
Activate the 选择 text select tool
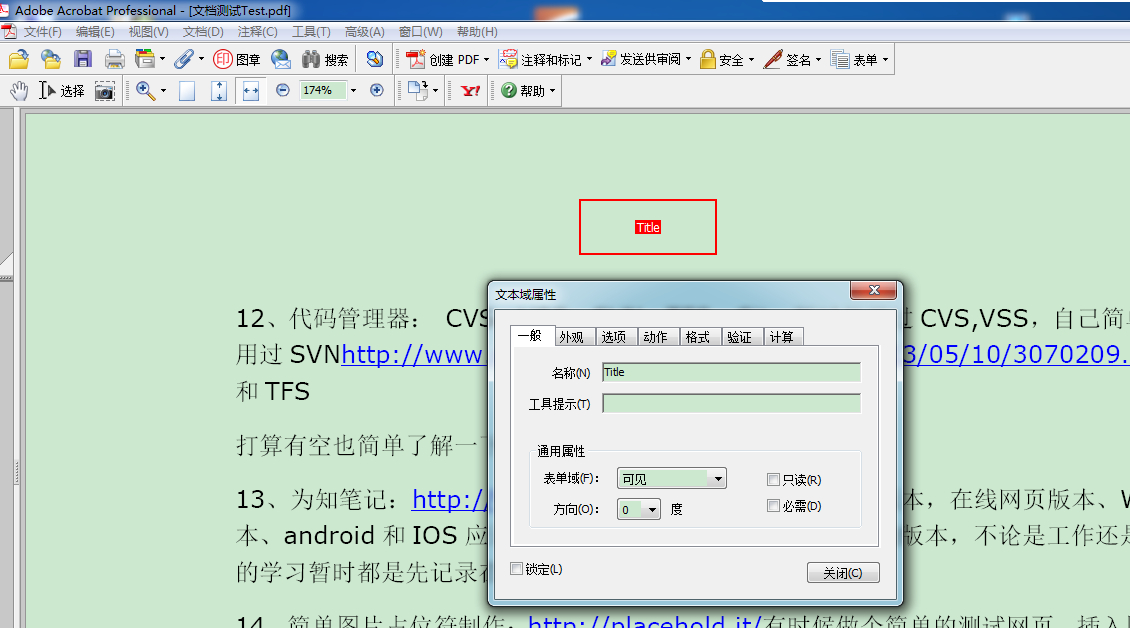[62, 91]
